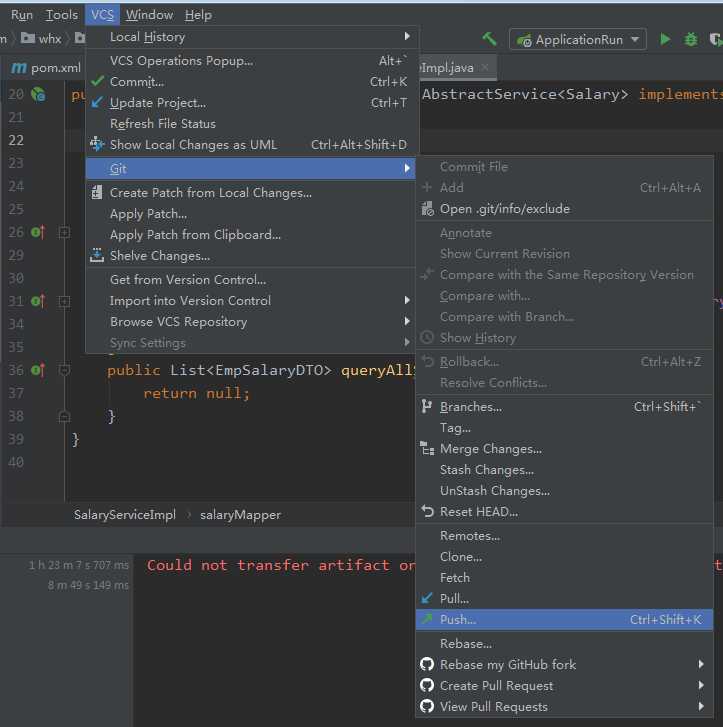This screenshot has width=723, height=727.
Task: Choose Clone... in Git submenu
Action: (564, 556)
